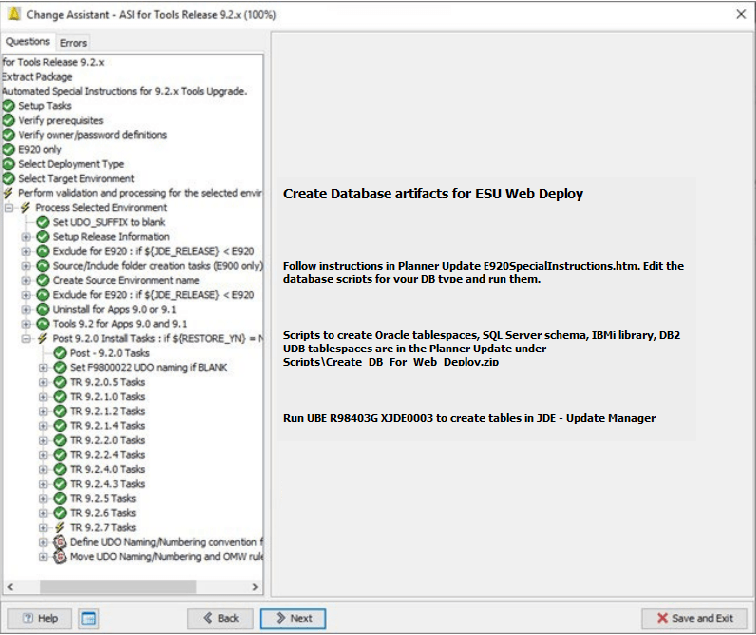Expand the Source/Include folder creation tasks node

[26, 266]
